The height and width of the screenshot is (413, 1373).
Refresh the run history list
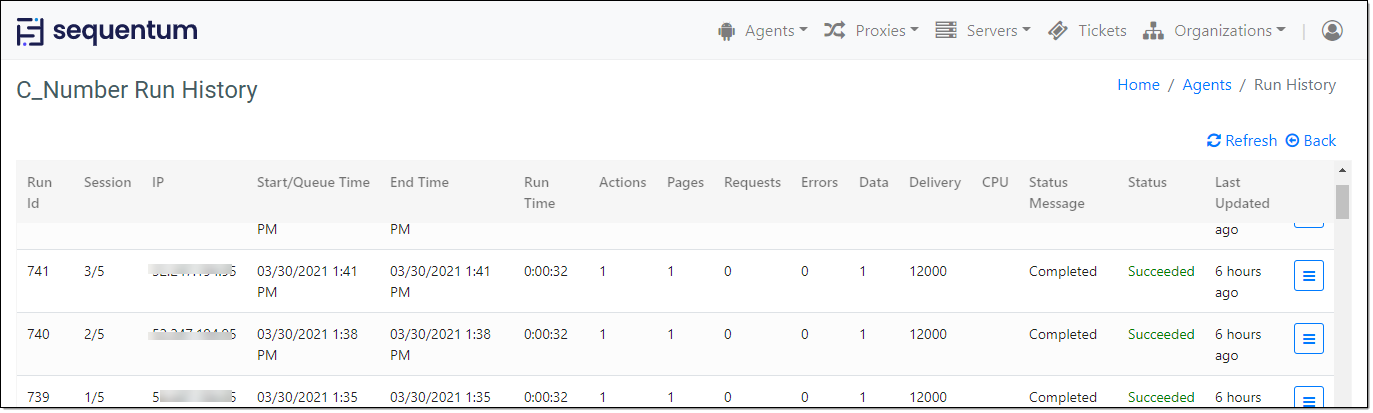1242,141
